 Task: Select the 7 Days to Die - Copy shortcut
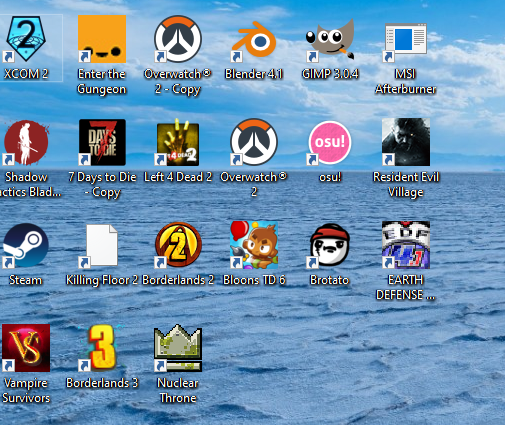pyautogui.click(x=102, y=142)
